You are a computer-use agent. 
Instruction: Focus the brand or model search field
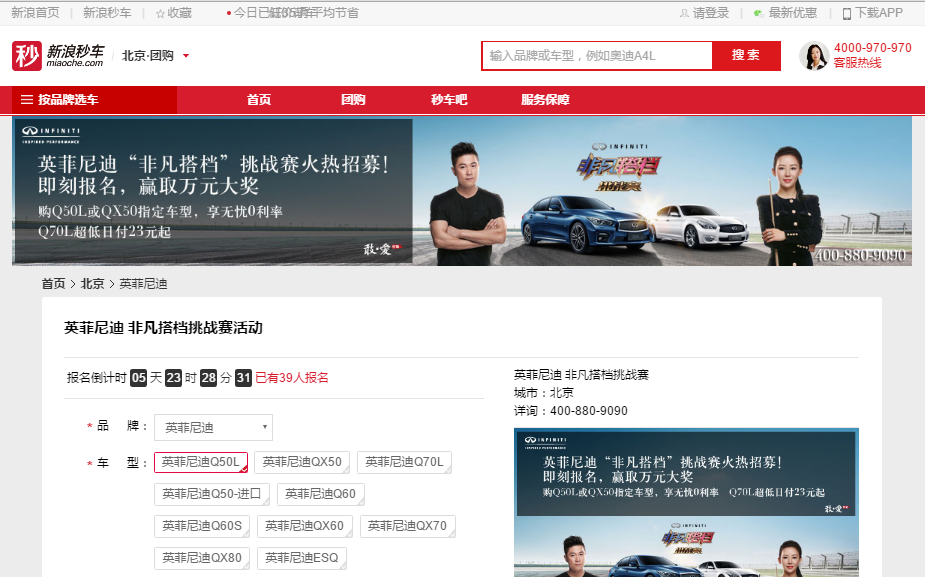pos(597,56)
